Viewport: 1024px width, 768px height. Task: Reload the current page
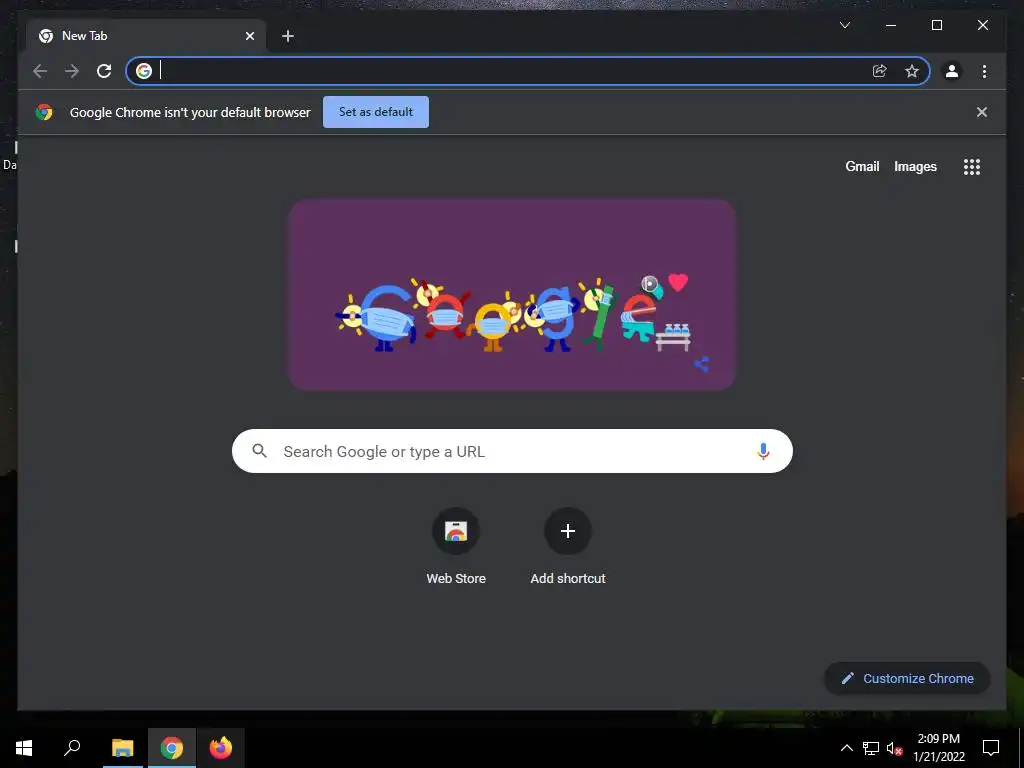tap(104, 71)
